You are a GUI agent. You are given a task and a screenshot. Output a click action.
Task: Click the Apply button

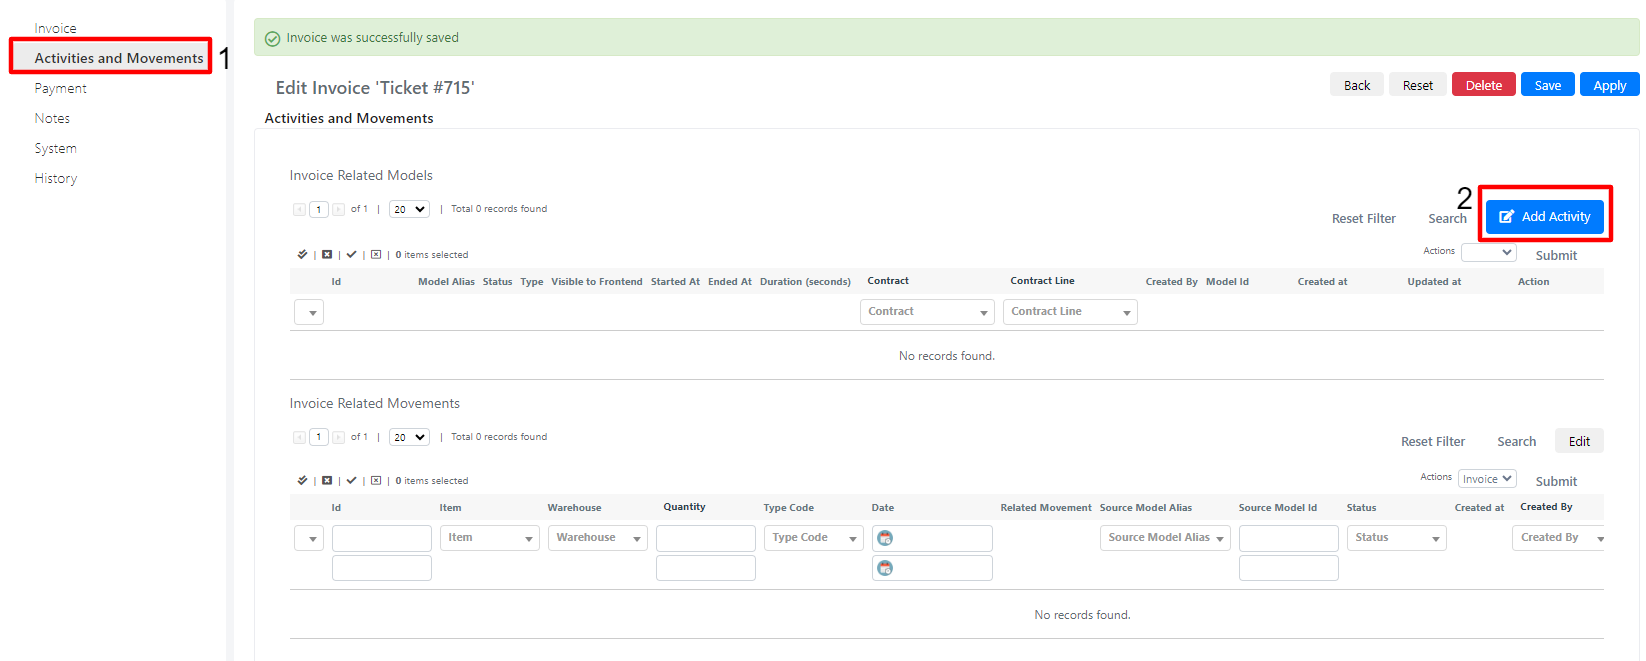pyautogui.click(x=1610, y=85)
